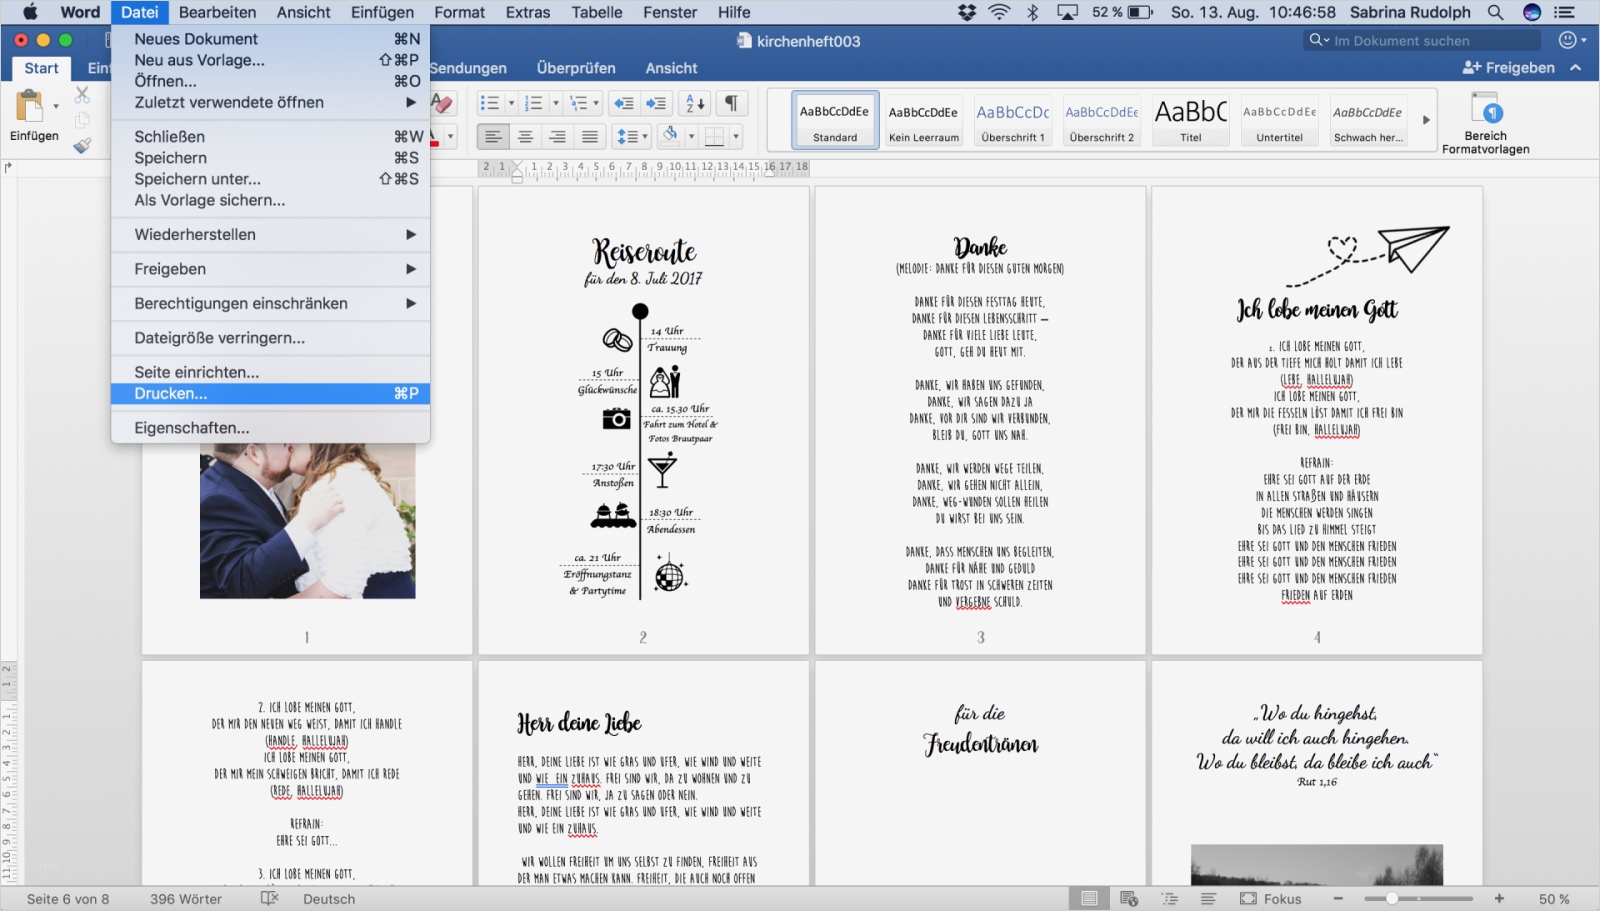Choose Drucken... from the Datei menu
The height and width of the screenshot is (911, 1600).
(171, 394)
